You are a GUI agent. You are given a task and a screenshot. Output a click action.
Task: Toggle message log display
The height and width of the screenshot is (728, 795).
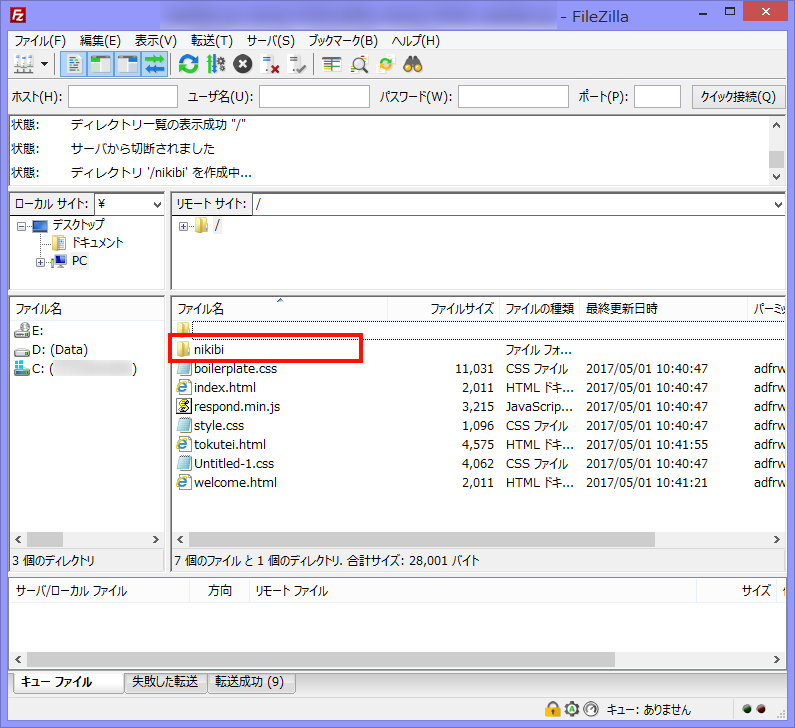74,64
